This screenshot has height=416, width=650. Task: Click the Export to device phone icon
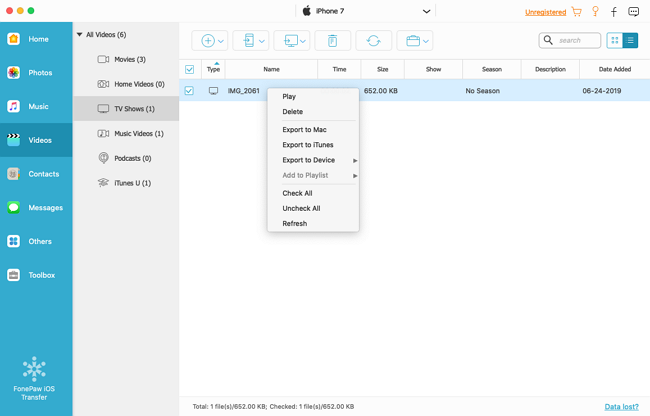249,41
